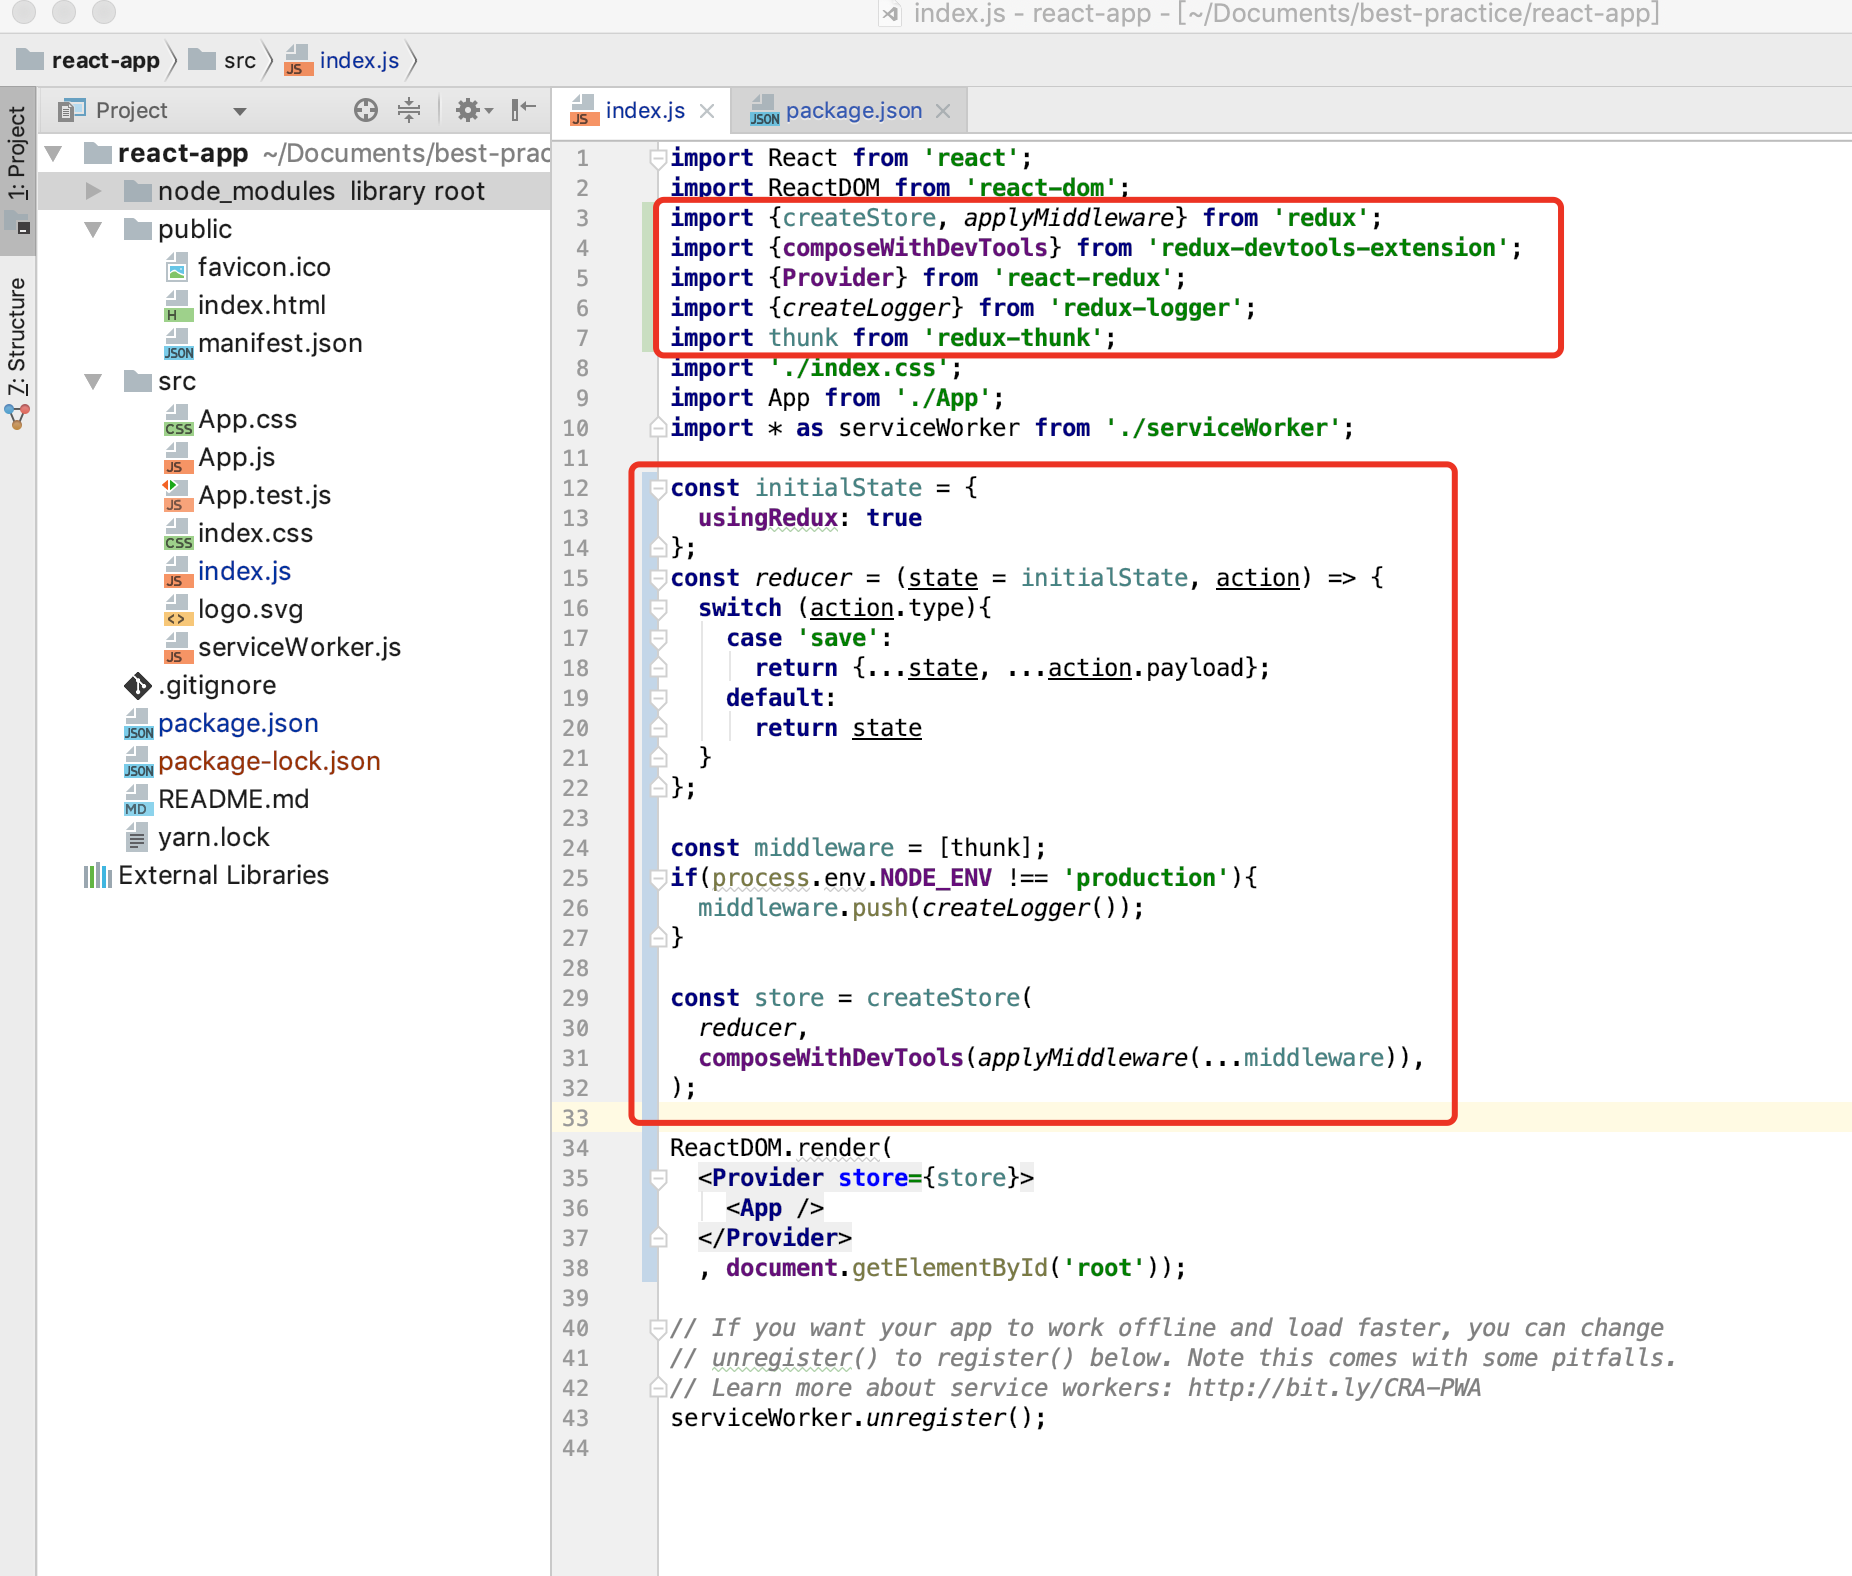Click the favicon.ico image file icon

[x=178, y=268]
